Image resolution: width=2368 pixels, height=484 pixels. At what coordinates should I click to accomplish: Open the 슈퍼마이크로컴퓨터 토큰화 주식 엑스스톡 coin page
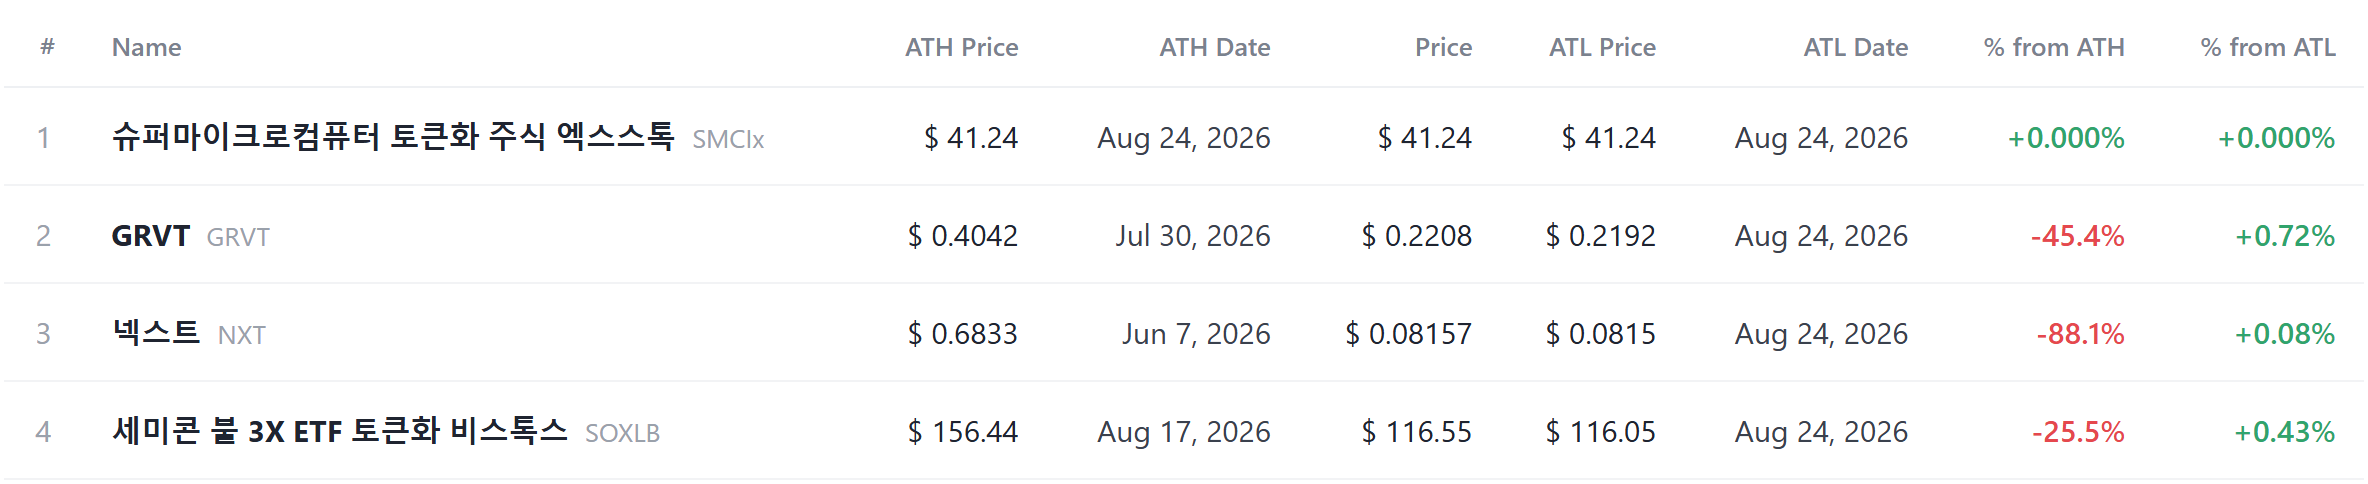pos(393,136)
